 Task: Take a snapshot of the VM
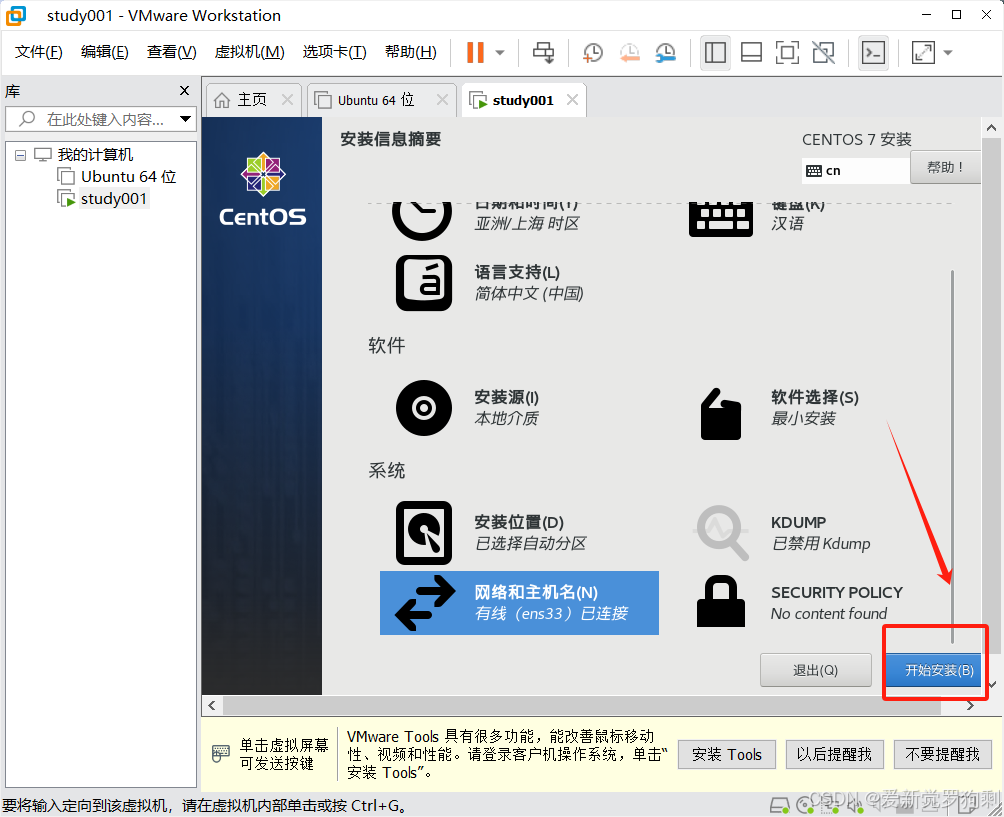point(593,53)
